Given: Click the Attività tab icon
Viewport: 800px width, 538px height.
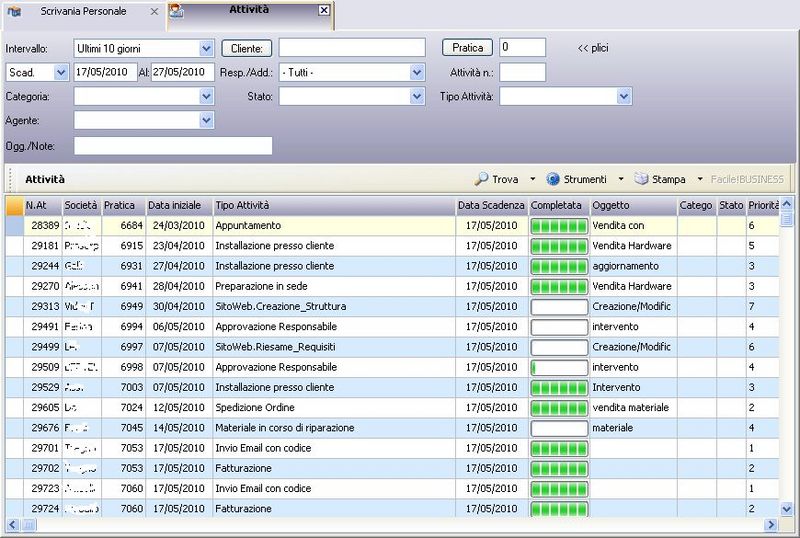Looking at the screenshot, I should [x=177, y=11].
